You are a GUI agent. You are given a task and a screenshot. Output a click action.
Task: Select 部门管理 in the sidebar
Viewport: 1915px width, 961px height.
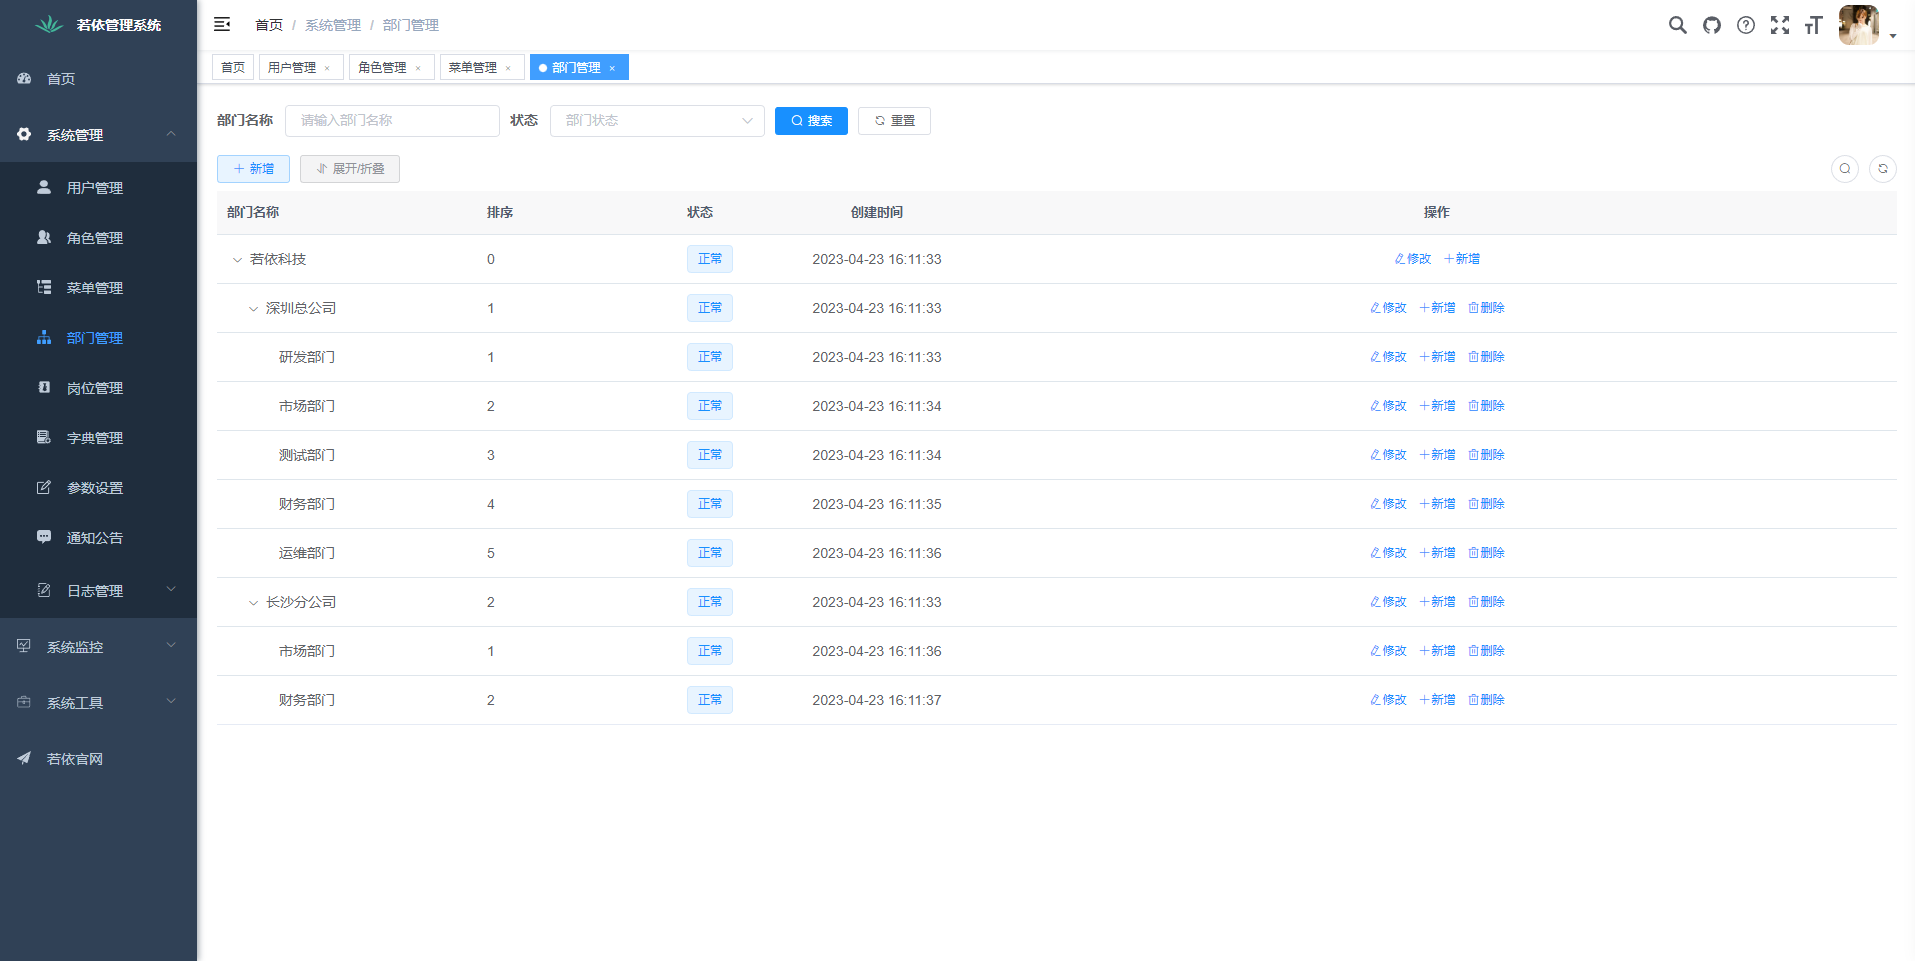point(98,338)
